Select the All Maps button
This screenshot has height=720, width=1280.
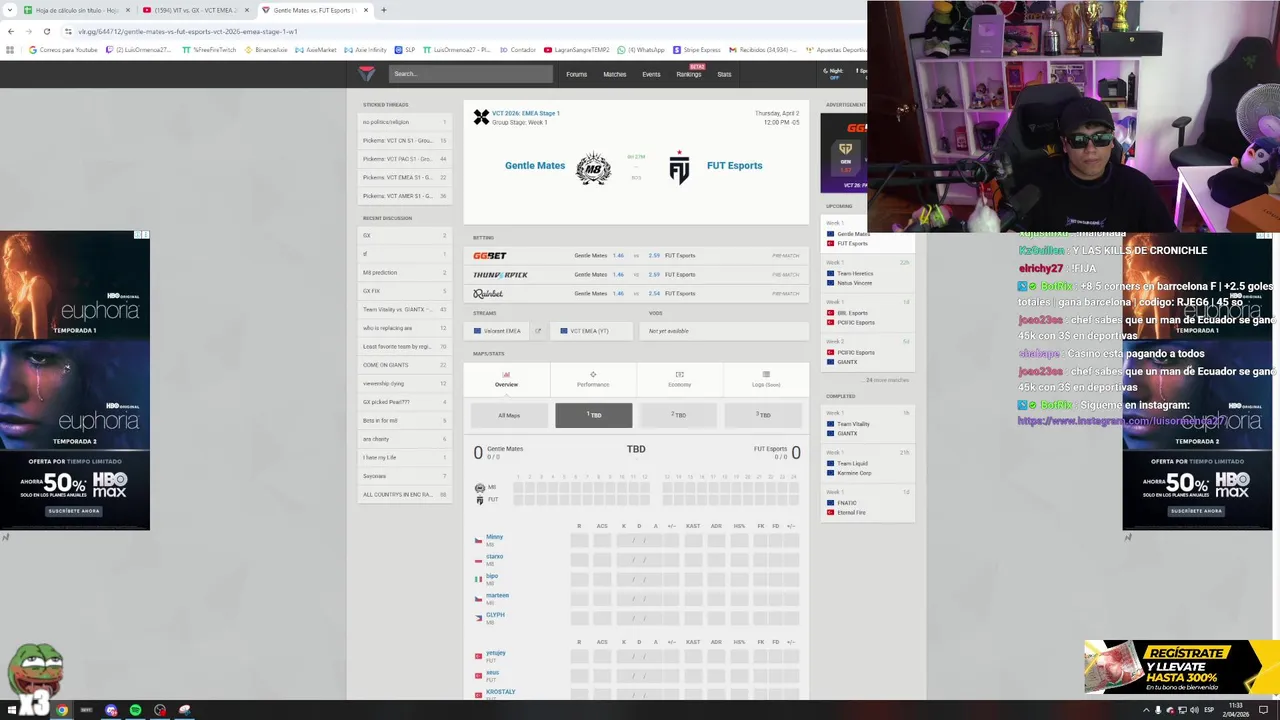[509, 415]
